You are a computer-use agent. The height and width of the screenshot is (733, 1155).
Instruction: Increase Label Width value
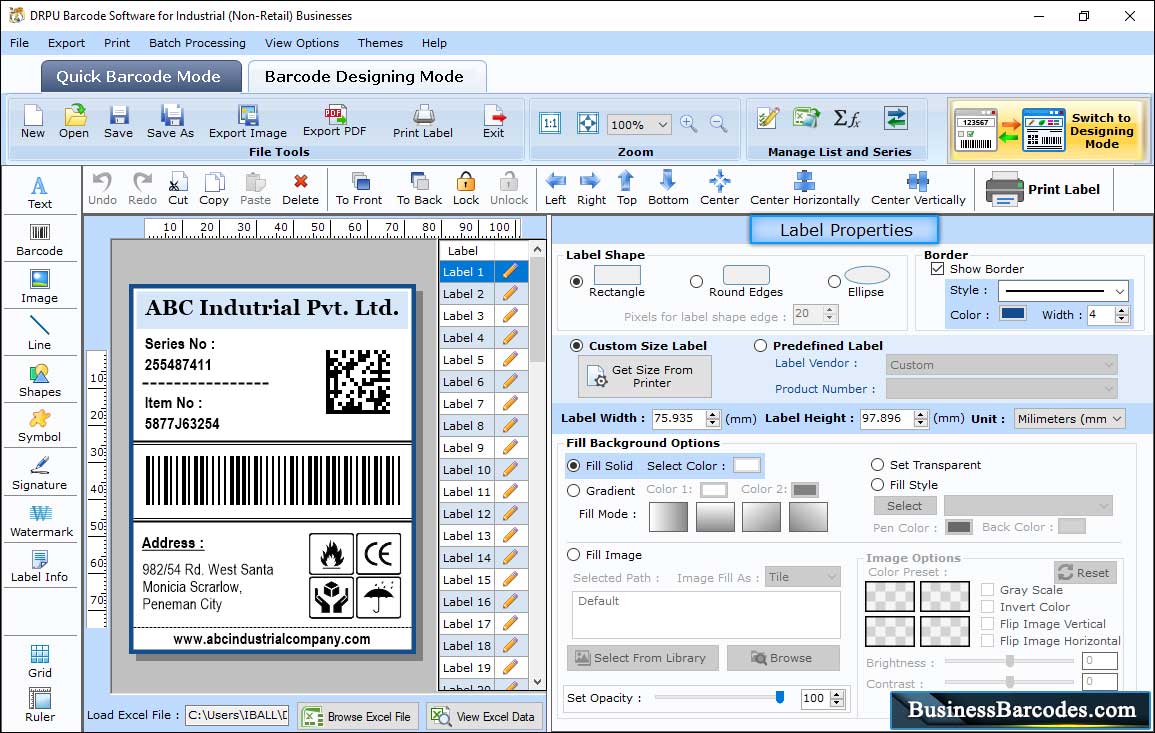click(x=712, y=415)
